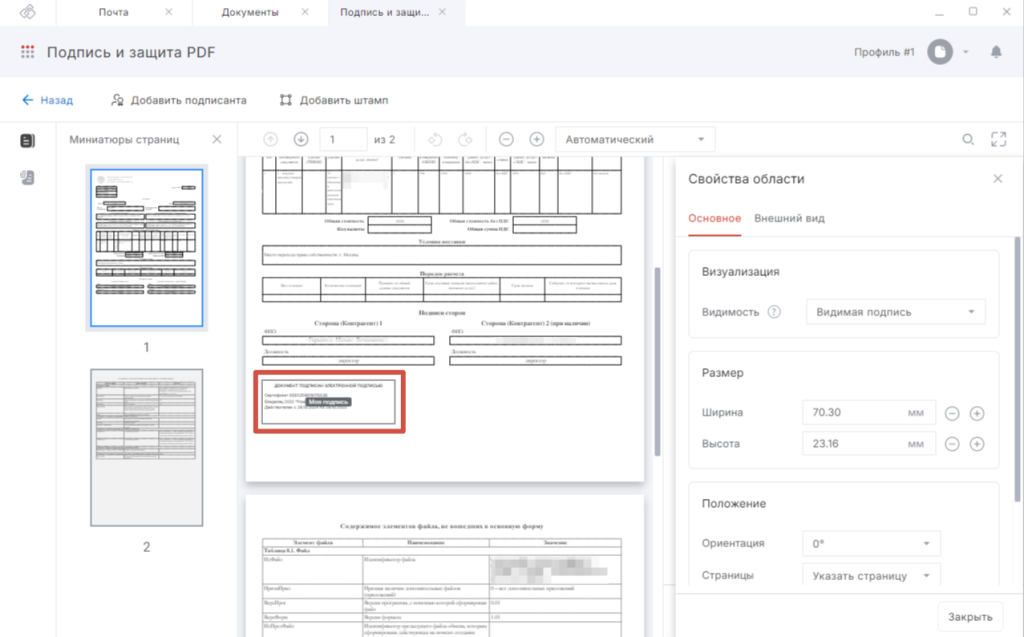Click the properties panel scrollbar
The image size is (1024, 637).
pos(1017,369)
